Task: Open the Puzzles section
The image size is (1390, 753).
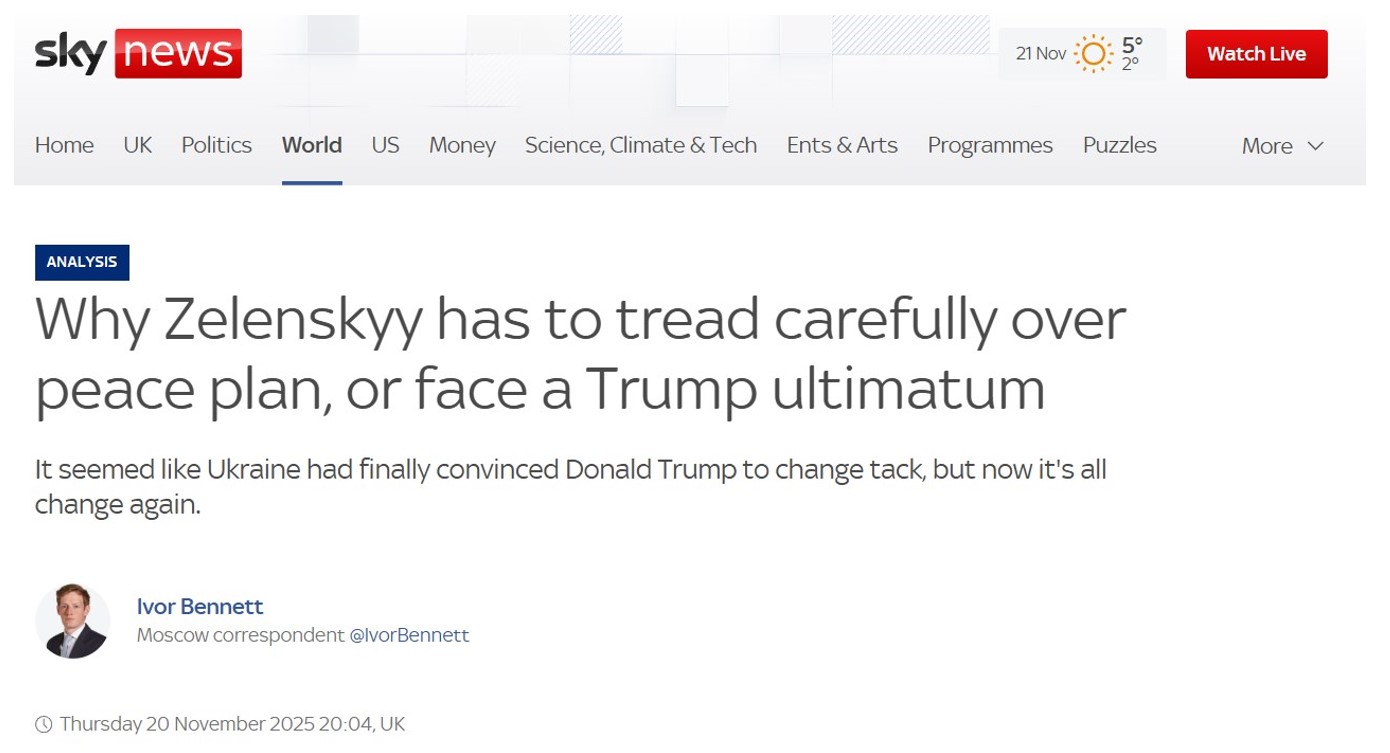Action: 1119,145
